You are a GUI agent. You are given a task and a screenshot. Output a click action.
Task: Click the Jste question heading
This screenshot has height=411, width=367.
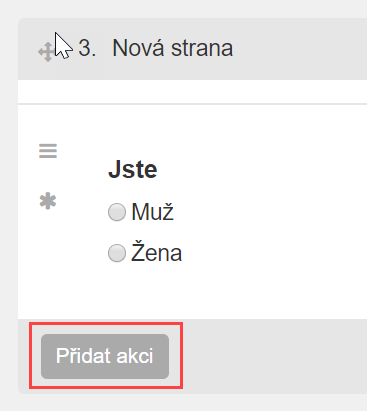pos(133,170)
